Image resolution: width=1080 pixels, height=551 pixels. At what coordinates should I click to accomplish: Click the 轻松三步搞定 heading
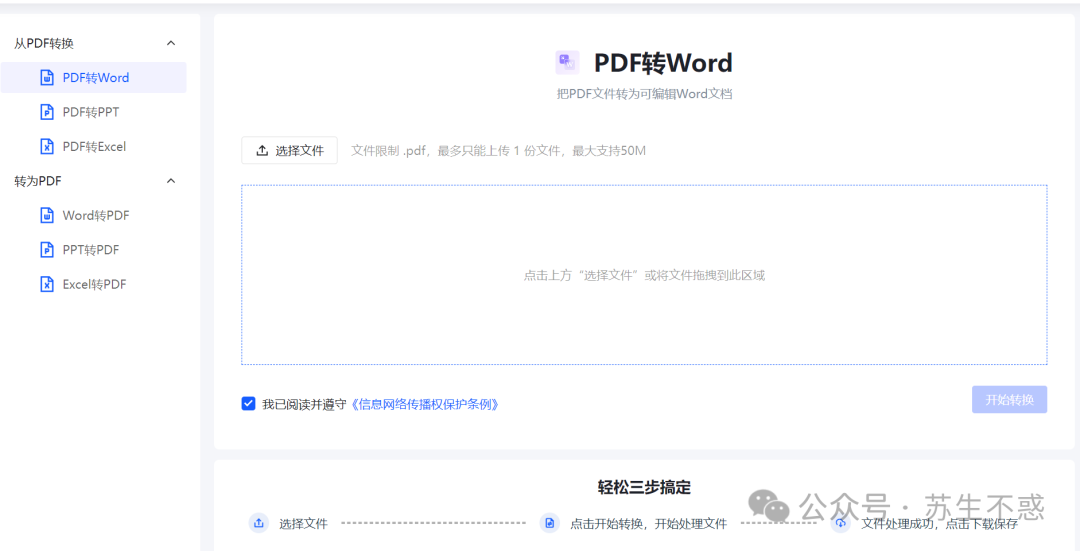point(644,488)
